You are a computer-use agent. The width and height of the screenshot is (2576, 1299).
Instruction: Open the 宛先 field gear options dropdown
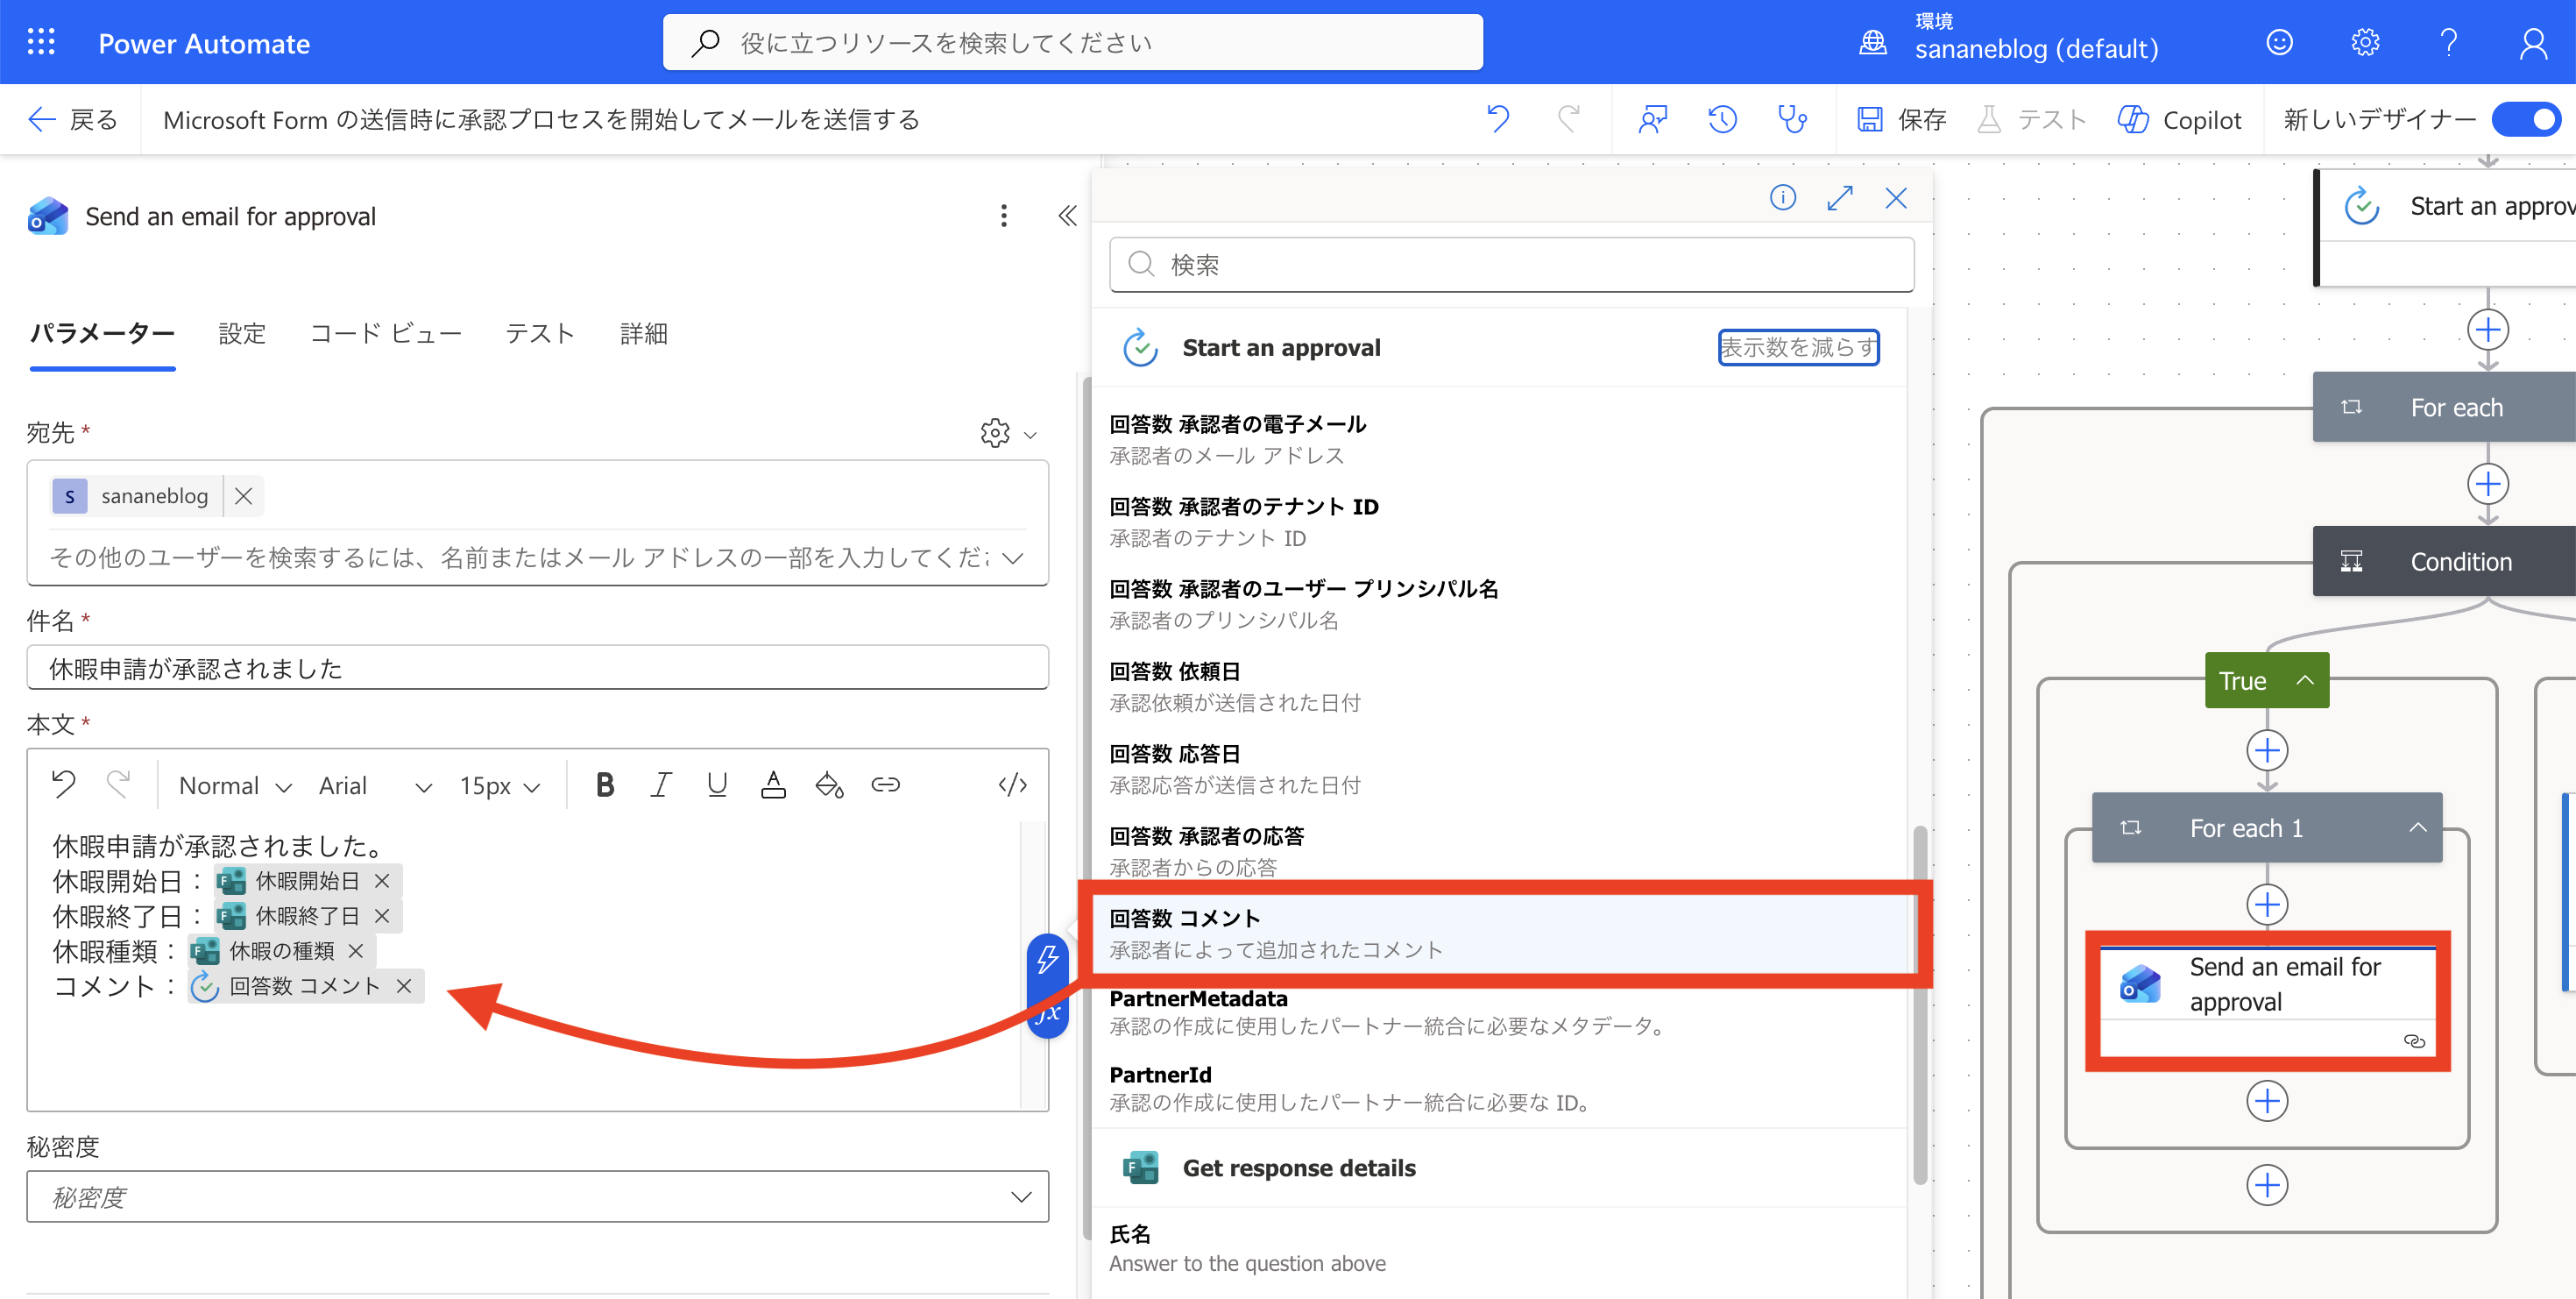[1008, 433]
